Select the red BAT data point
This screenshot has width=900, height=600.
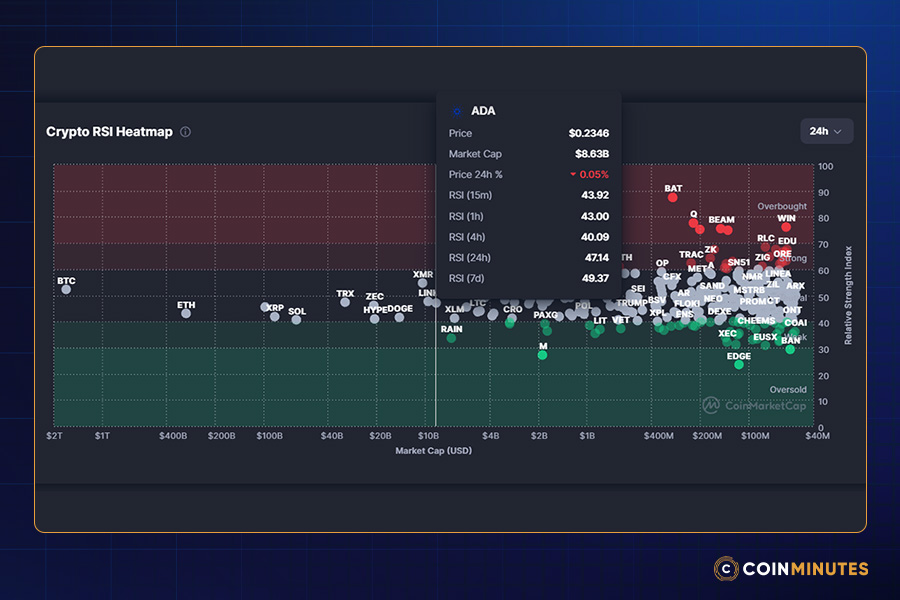click(673, 198)
